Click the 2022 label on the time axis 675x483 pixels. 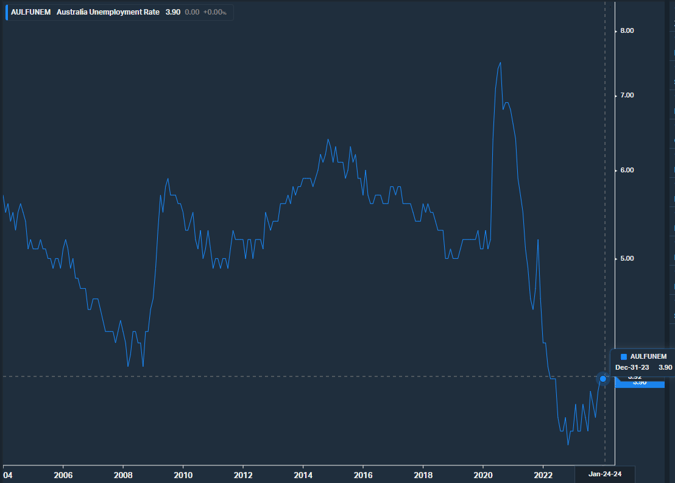coord(543,475)
